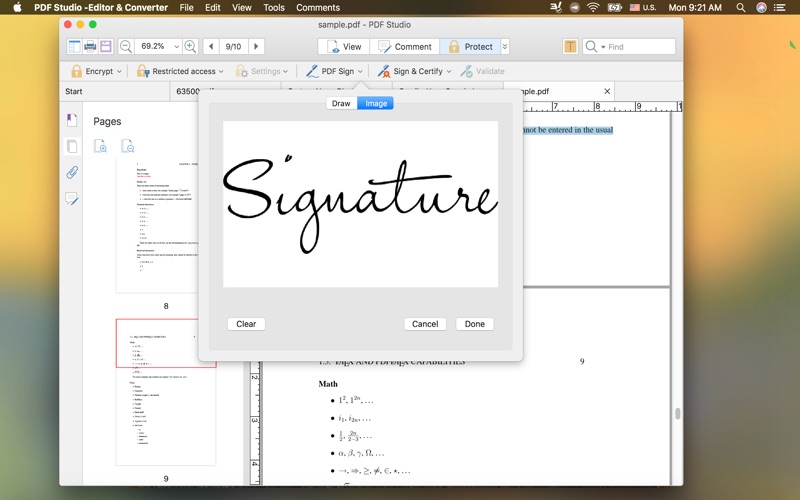Clear the signature image
This screenshot has width=800, height=500.
246,324
